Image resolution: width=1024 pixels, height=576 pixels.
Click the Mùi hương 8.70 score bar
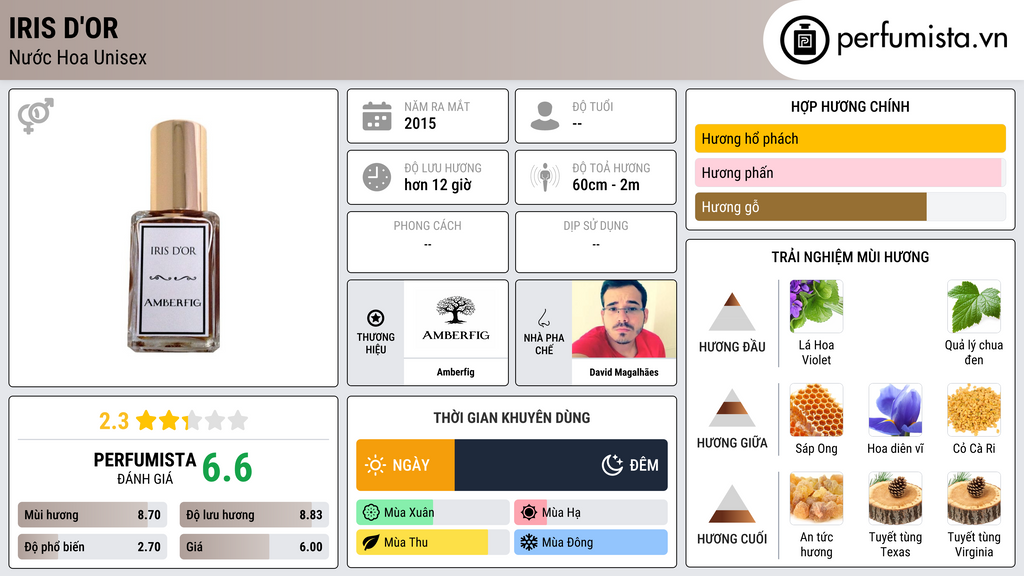(x=92, y=515)
